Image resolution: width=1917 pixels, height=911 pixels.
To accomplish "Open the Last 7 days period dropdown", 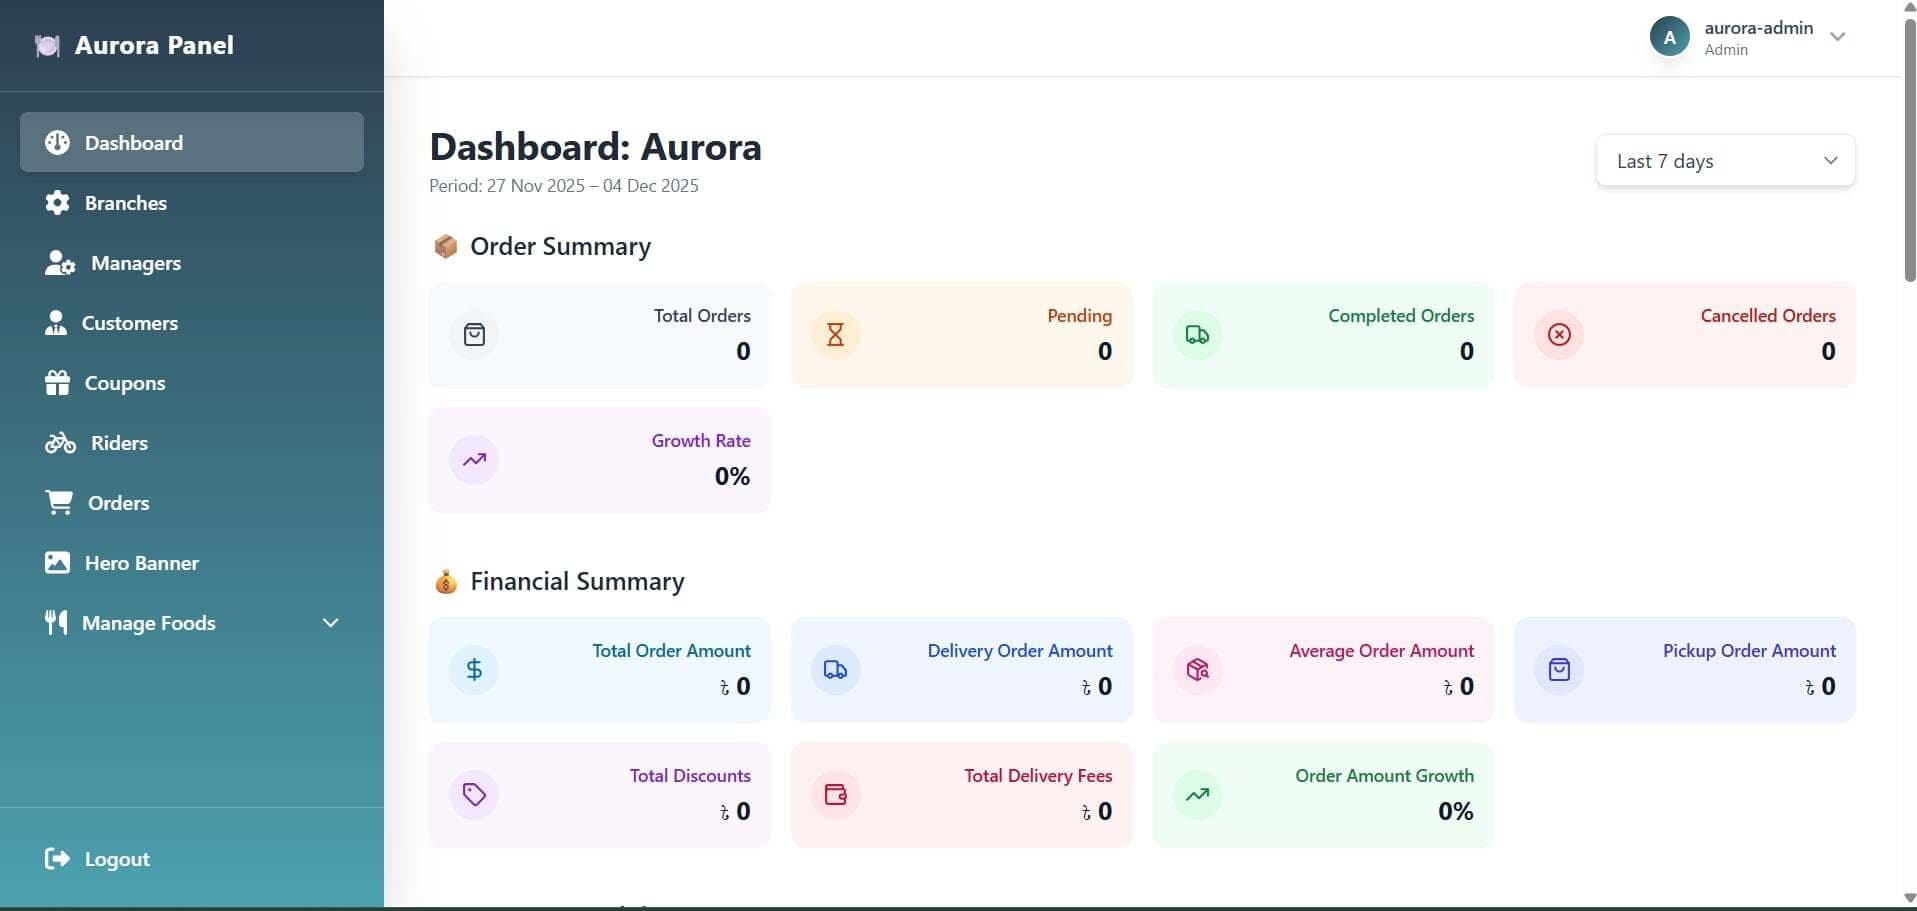I will pos(1725,161).
